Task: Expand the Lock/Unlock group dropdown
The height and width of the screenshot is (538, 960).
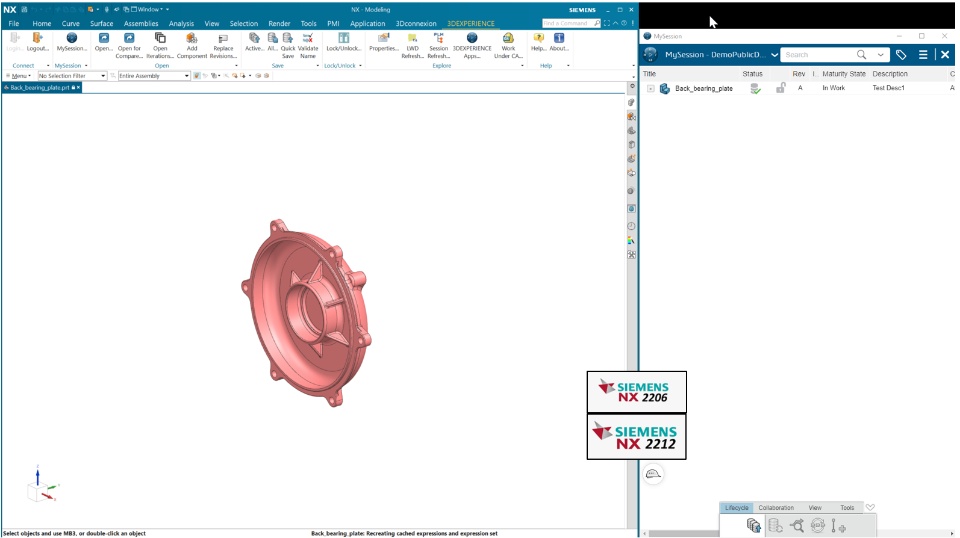Action: pos(360,65)
